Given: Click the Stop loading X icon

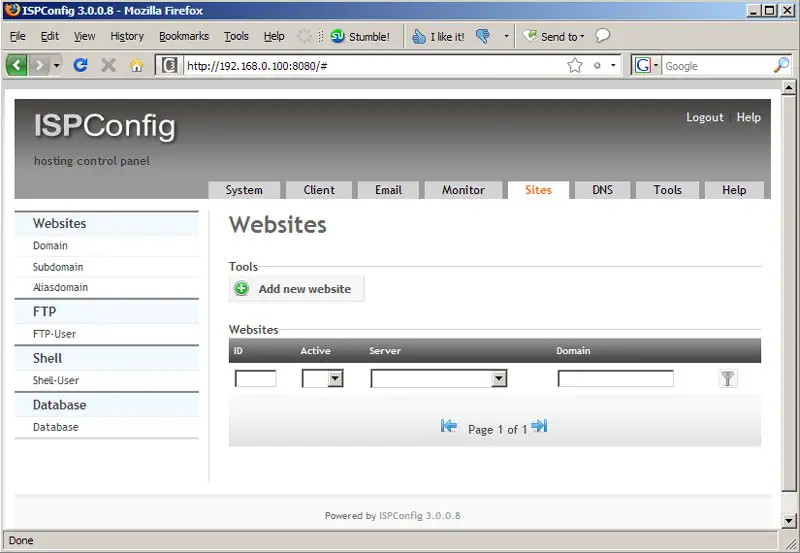Looking at the screenshot, I should click(x=108, y=65).
